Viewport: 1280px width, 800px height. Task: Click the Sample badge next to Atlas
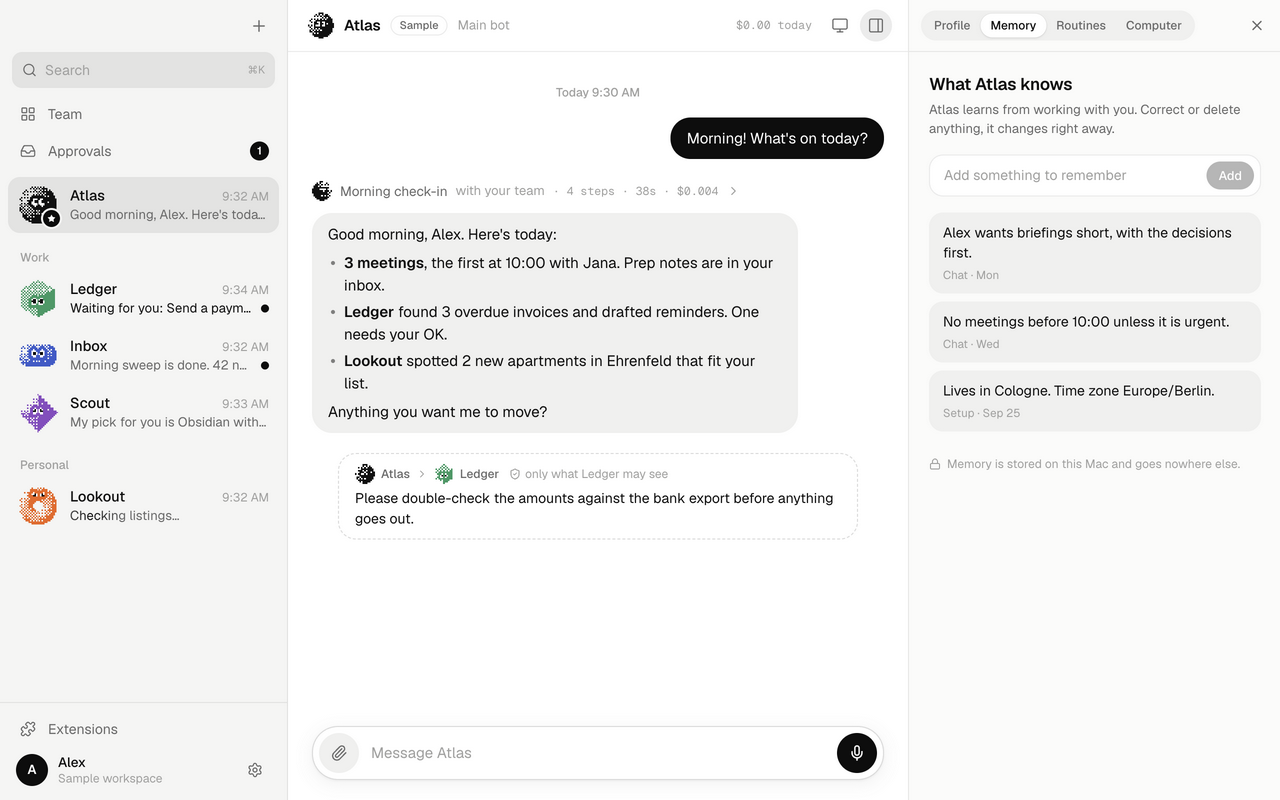(419, 25)
